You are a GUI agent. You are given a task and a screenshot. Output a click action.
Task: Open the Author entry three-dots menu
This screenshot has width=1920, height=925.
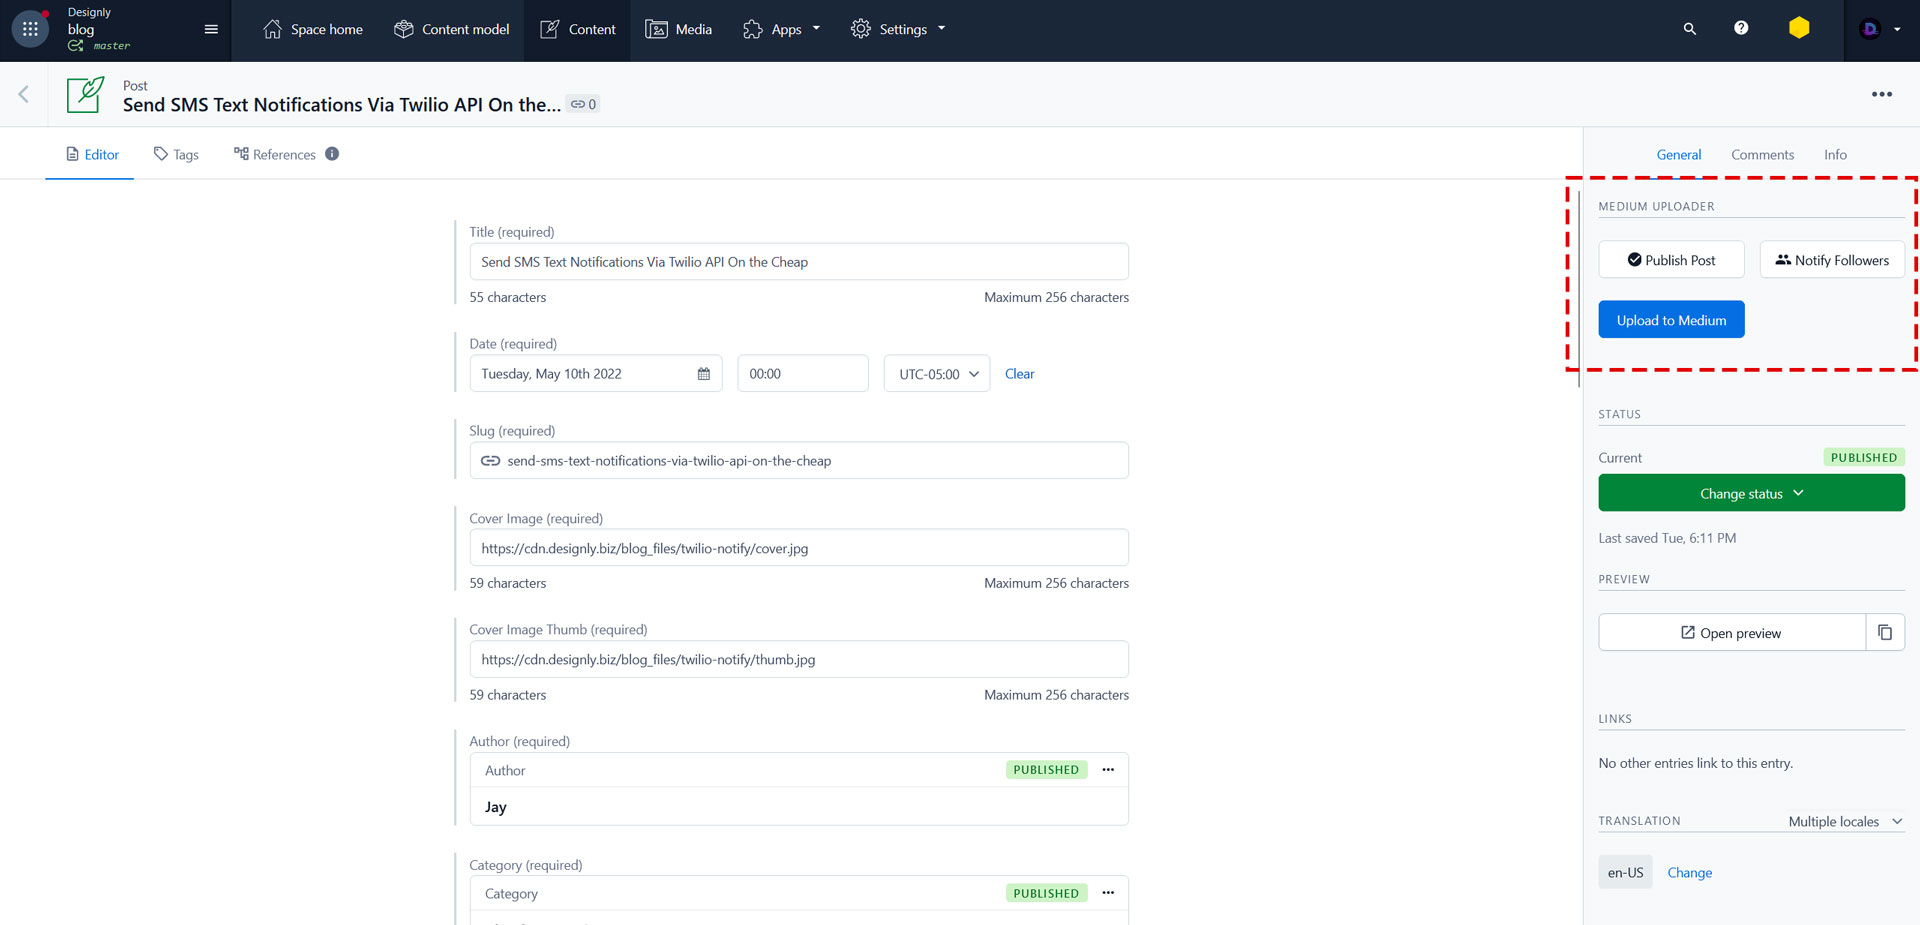1108,770
